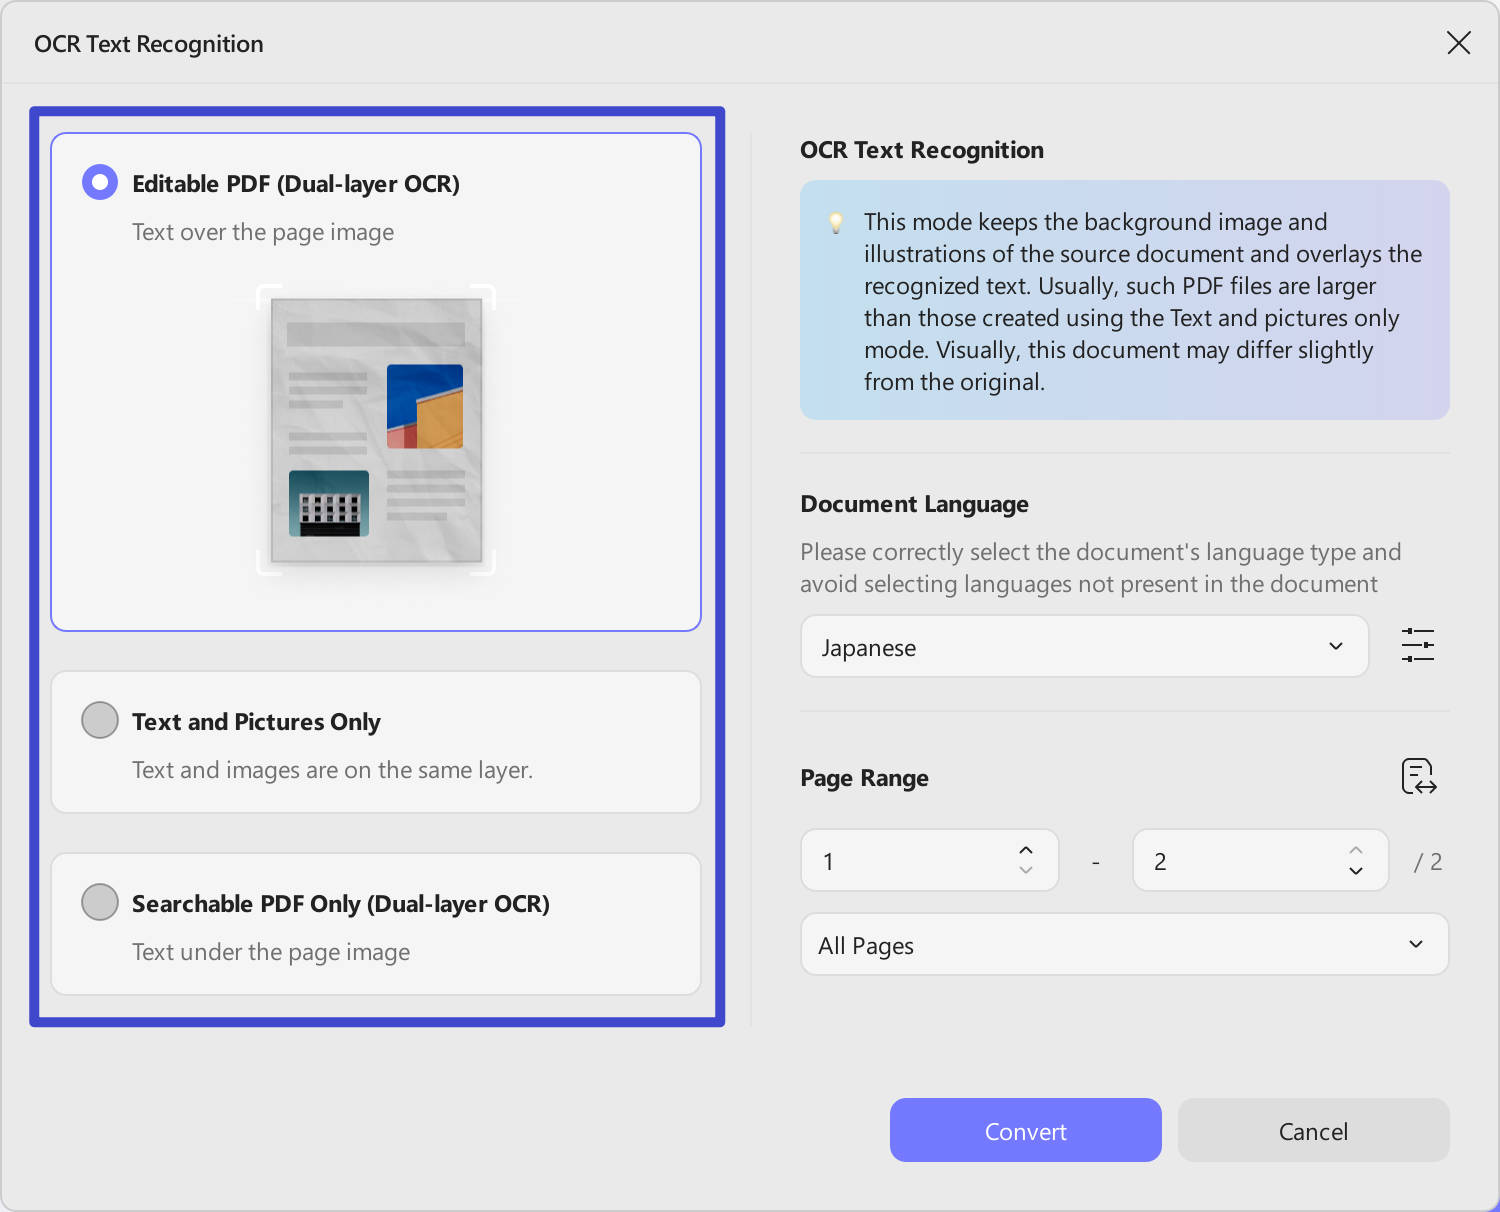This screenshot has height=1212, width=1500.
Task: Select Text and Pictures Only radio button
Action: (100, 720)
